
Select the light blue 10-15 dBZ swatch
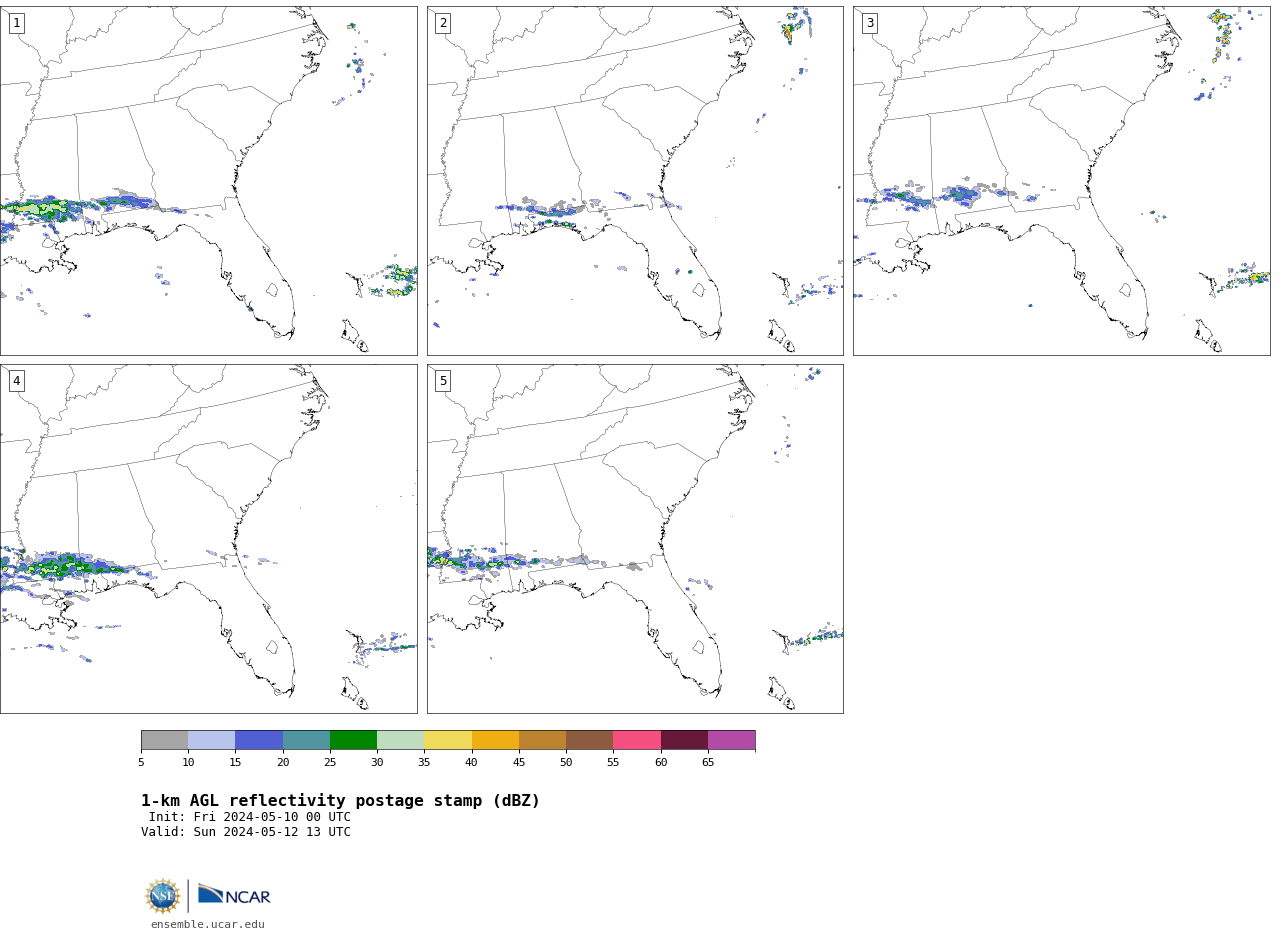[x=212, y=740]
